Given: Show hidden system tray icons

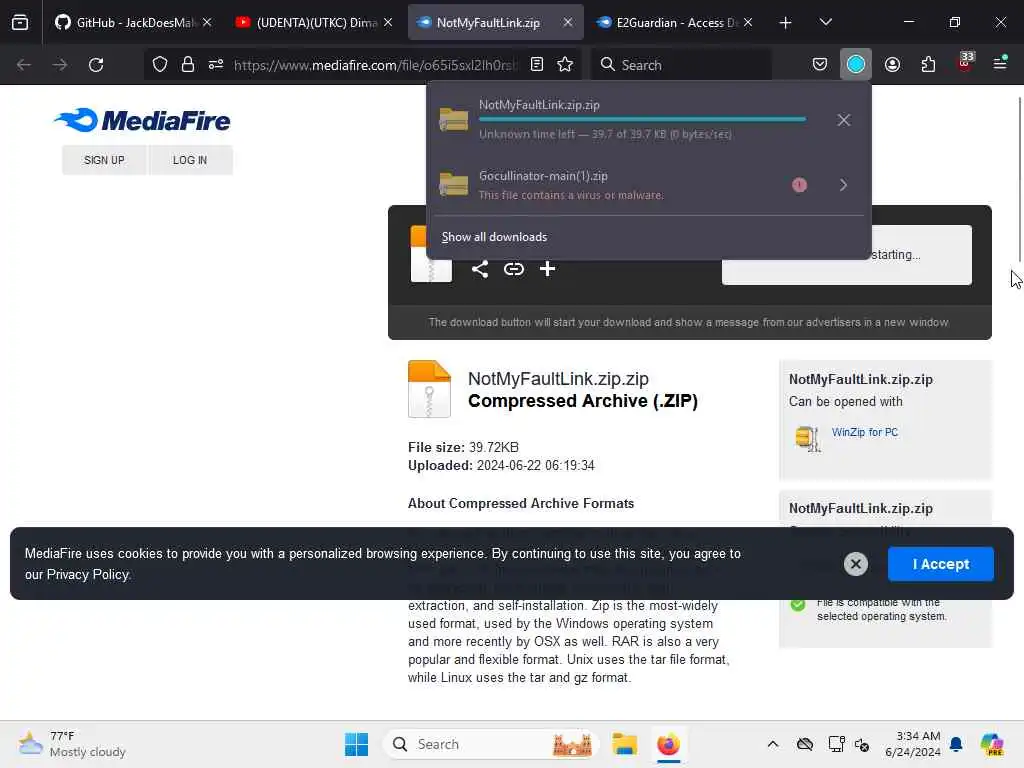Looking at the screenshot, I should [773, 744].
